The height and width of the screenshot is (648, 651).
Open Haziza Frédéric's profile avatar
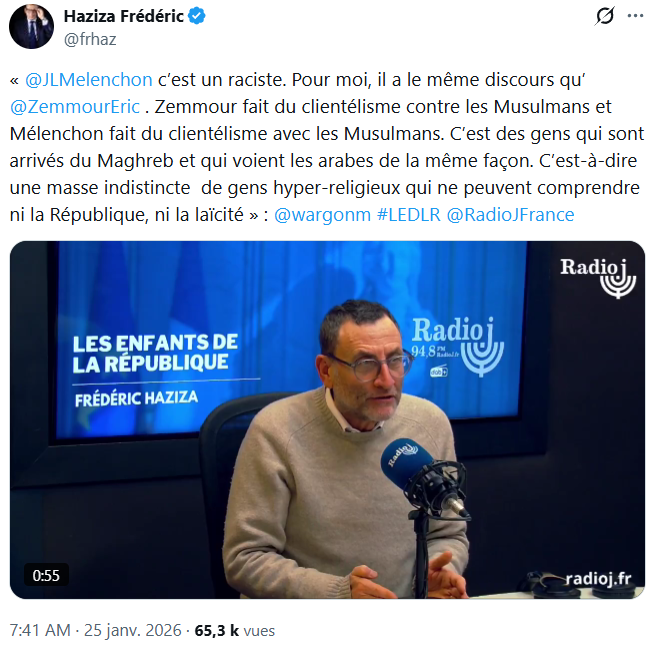point(31,27)
